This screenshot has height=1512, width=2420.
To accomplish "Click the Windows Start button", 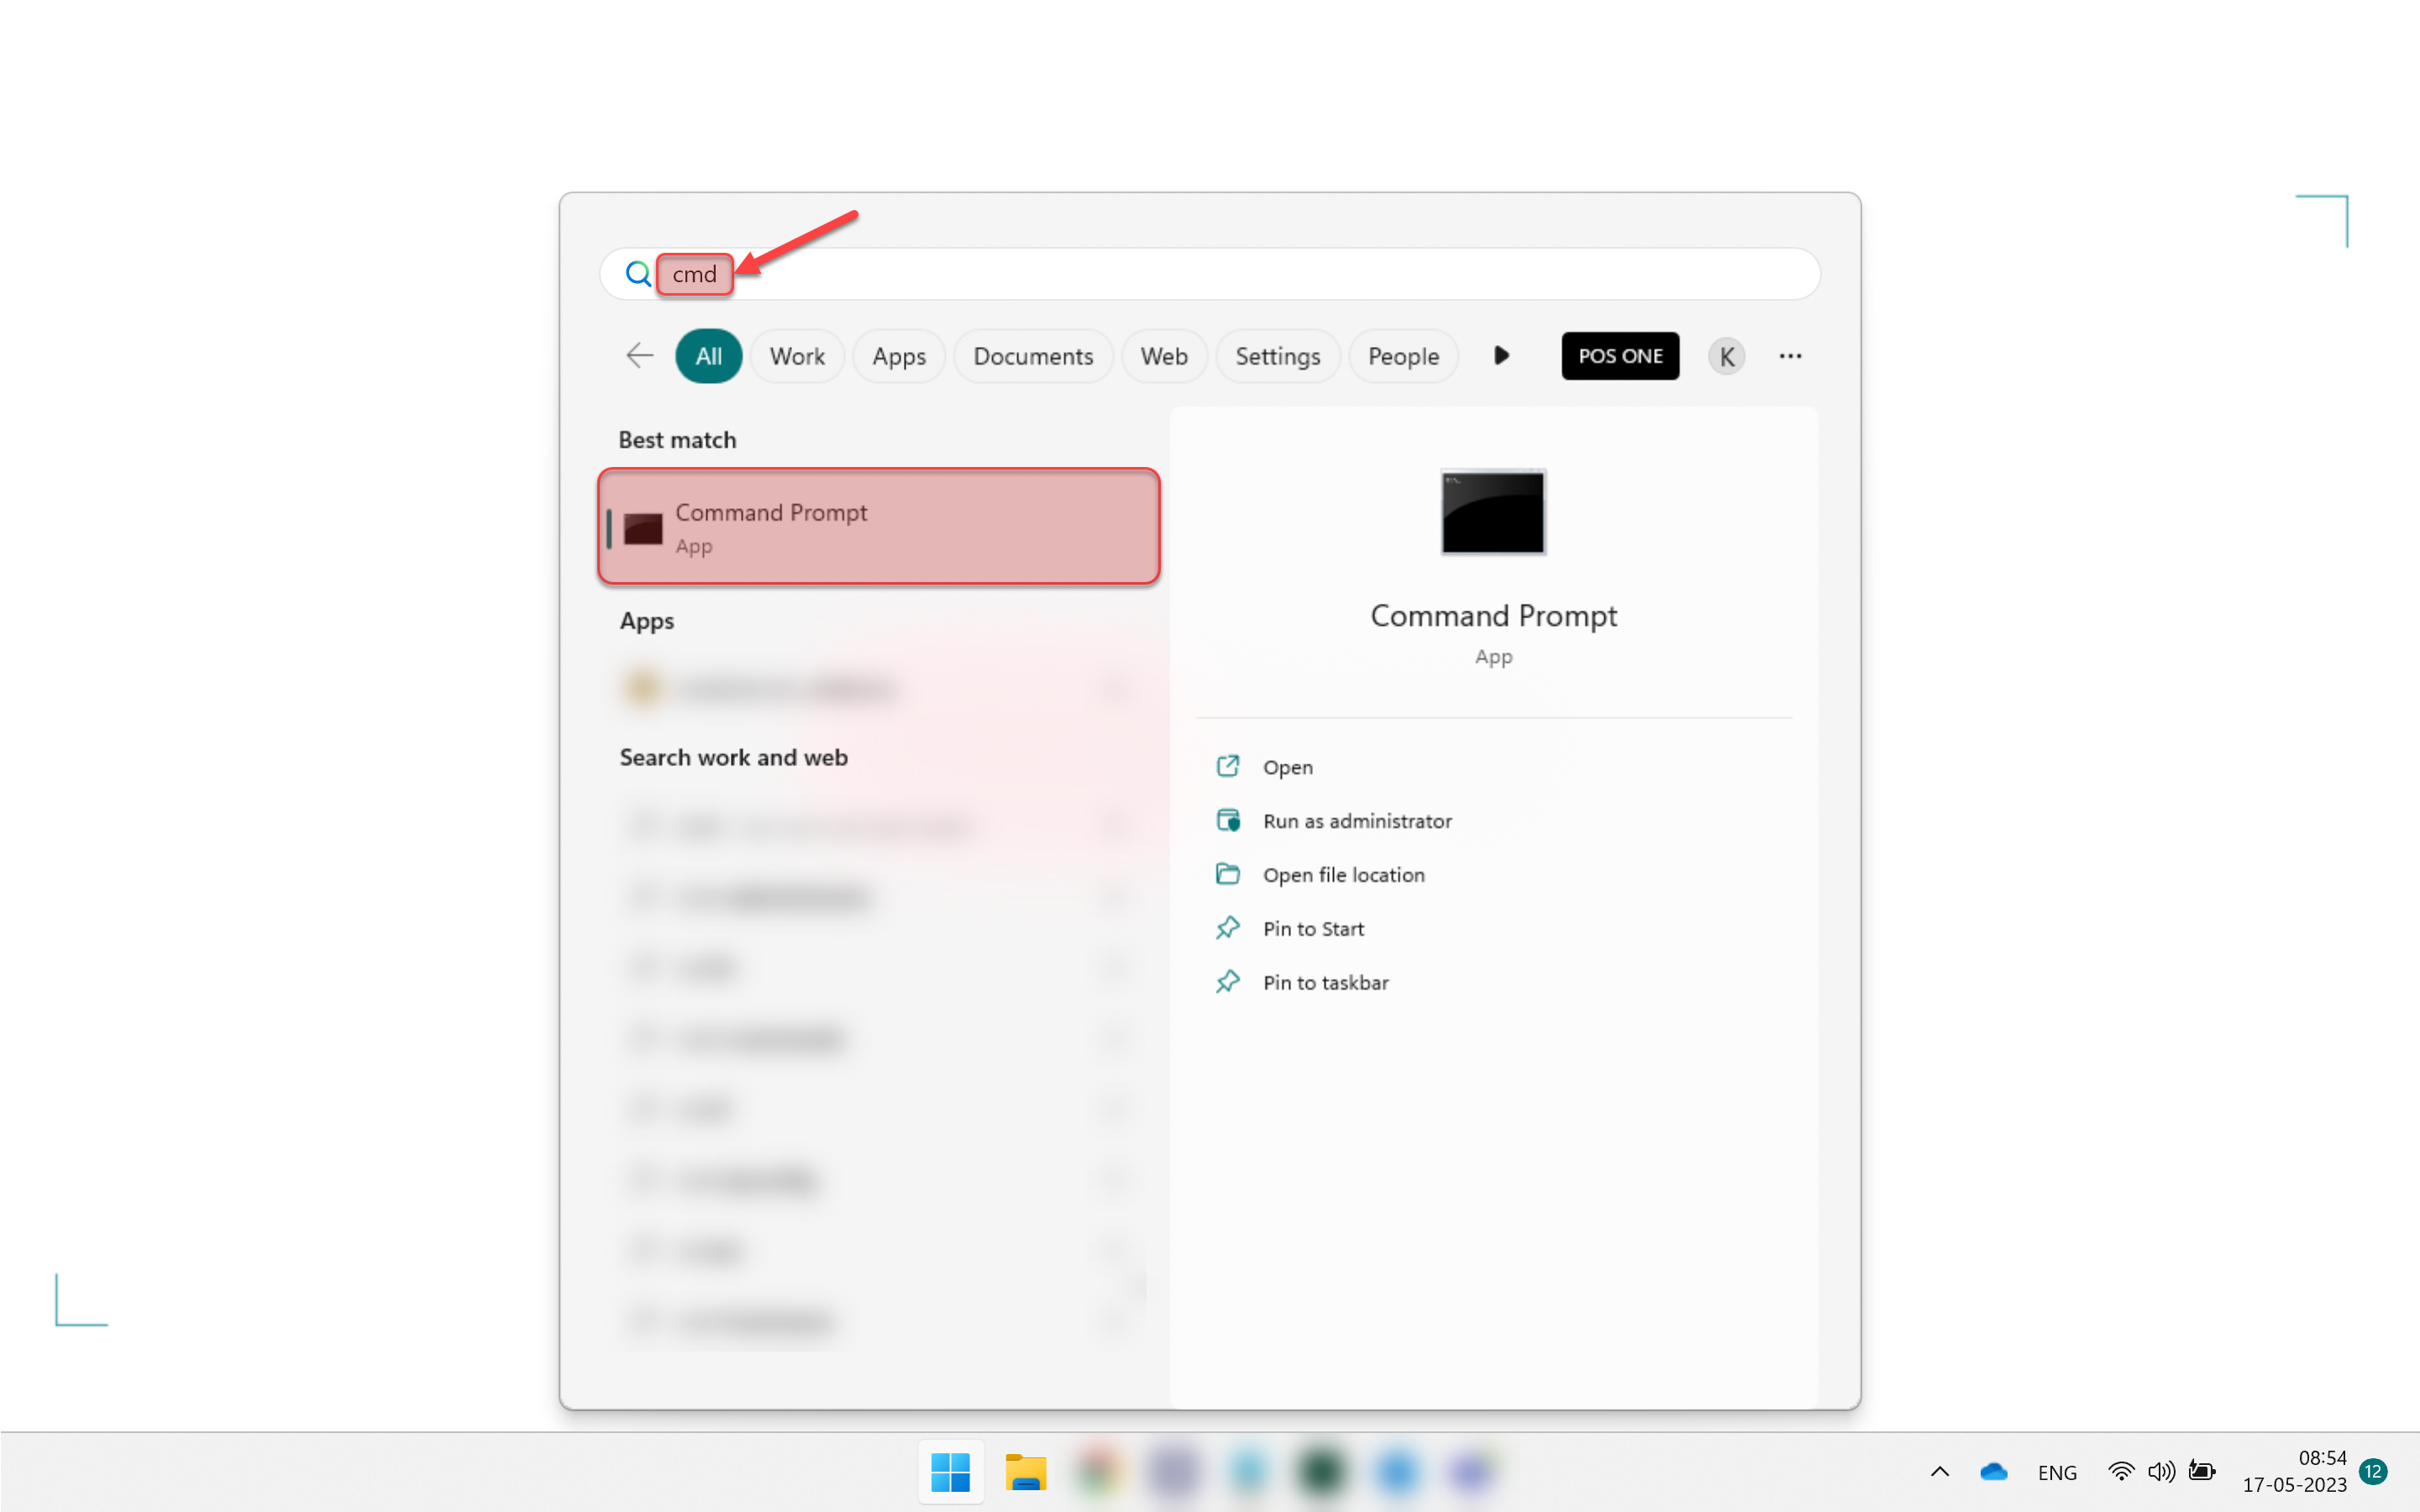I will pyautogui.click(x=950, y=1472).
